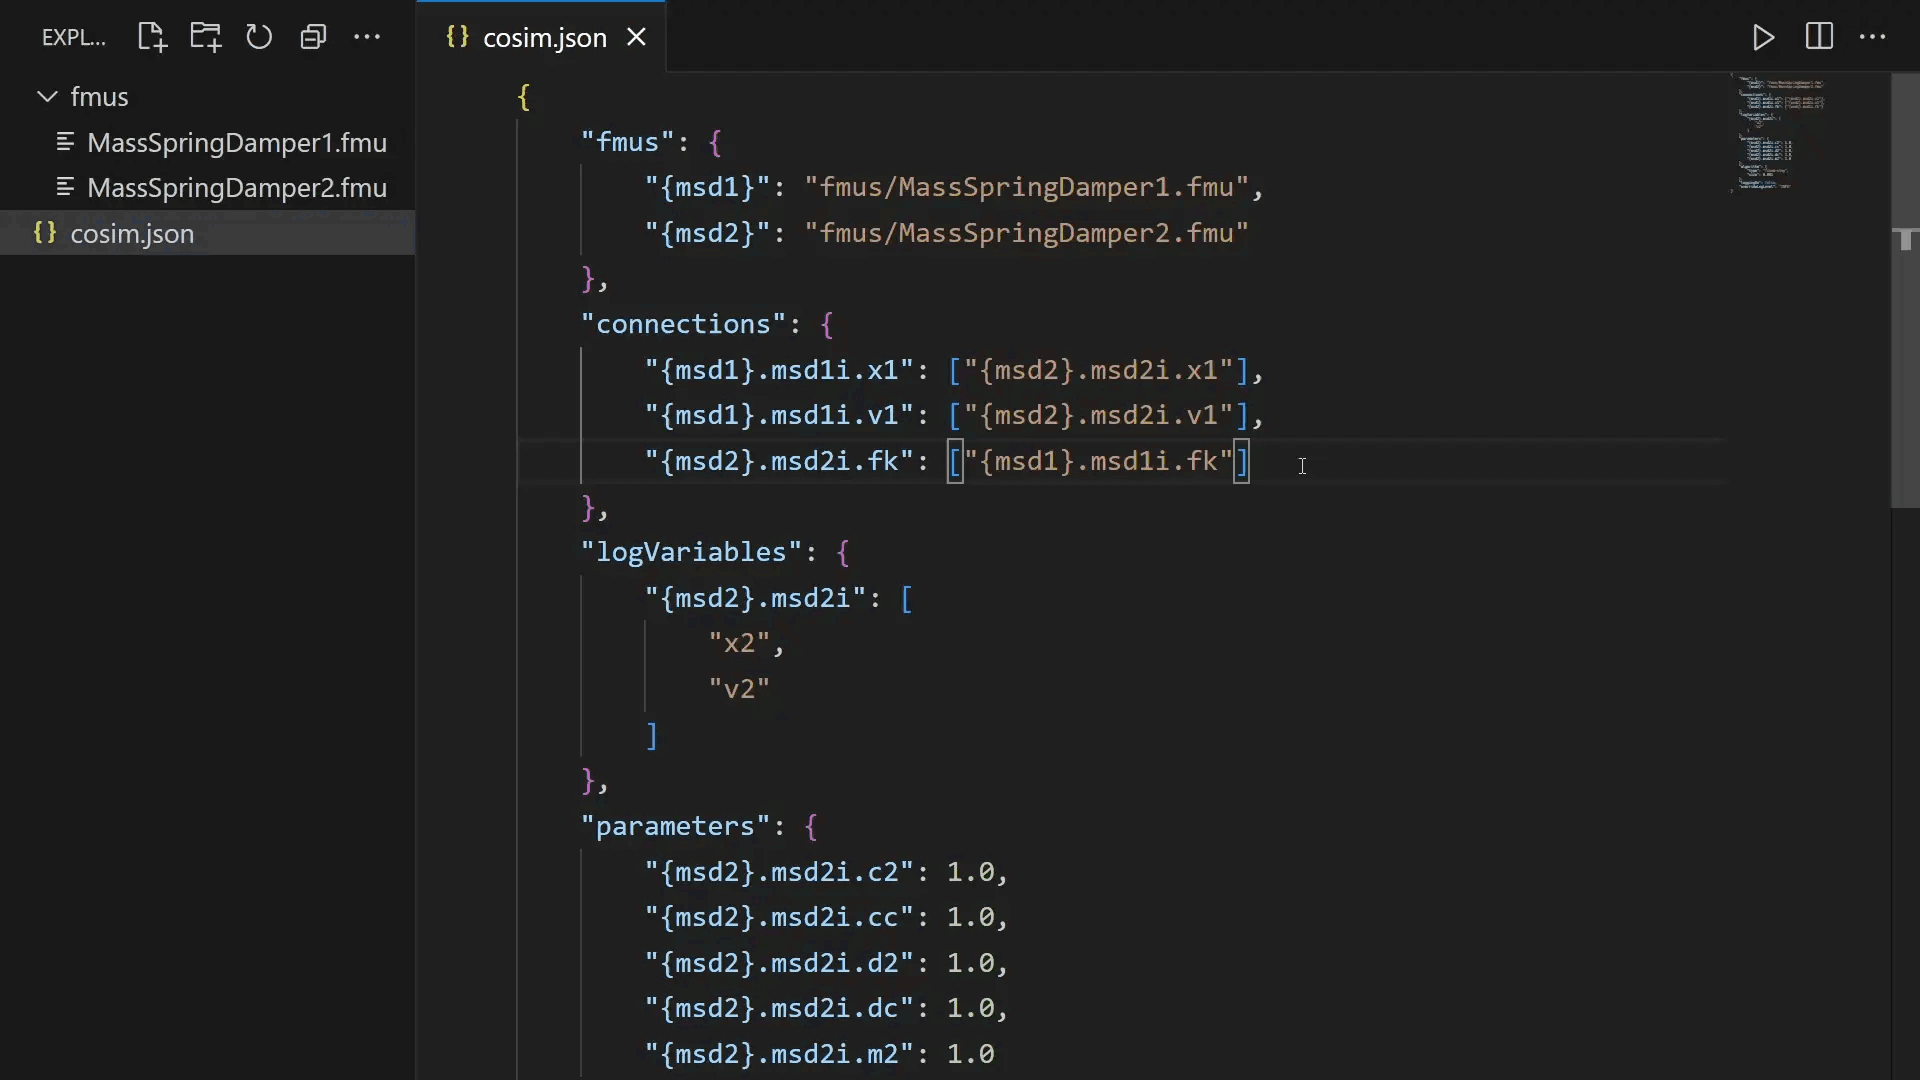Select cosim.json in the file tree
This screenshot has width=1920, height=1080.
point(132,234)
